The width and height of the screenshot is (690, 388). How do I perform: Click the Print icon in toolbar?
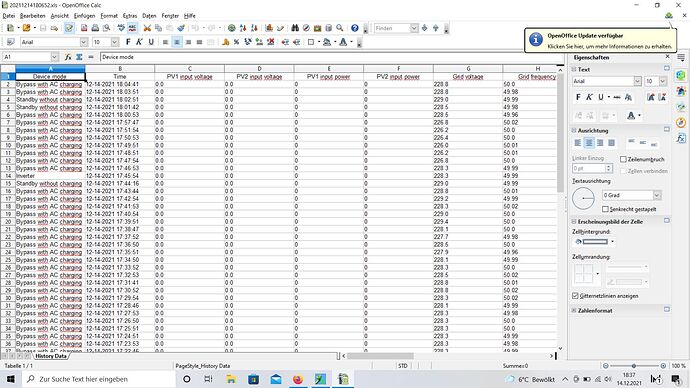pyautogui.click(x=95, y=28)
